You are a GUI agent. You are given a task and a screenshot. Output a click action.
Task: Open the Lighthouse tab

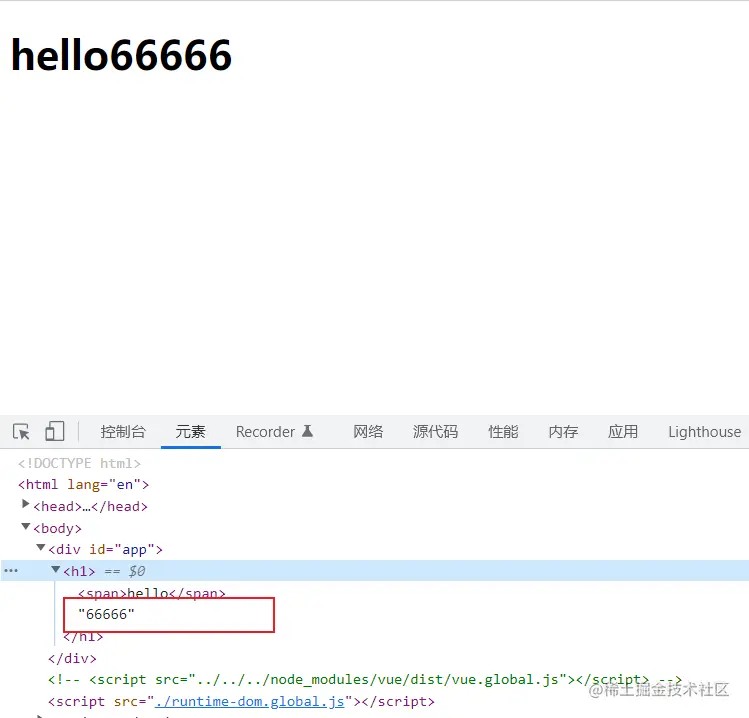coord(705,432)
